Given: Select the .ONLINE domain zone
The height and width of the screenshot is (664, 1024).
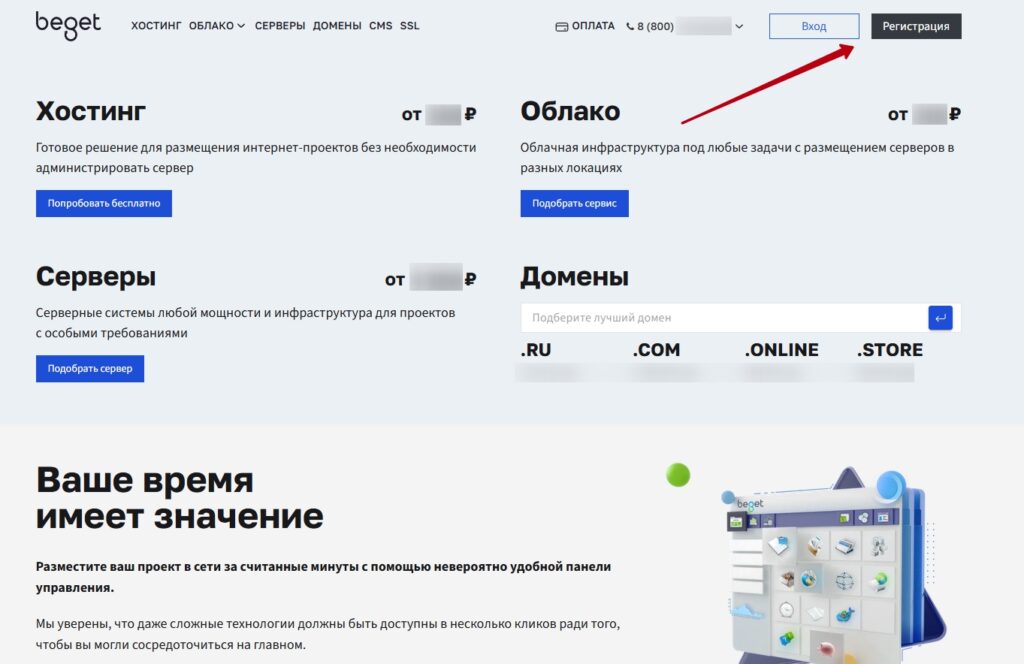Looking at the screenshot, I should pos(782,350).
